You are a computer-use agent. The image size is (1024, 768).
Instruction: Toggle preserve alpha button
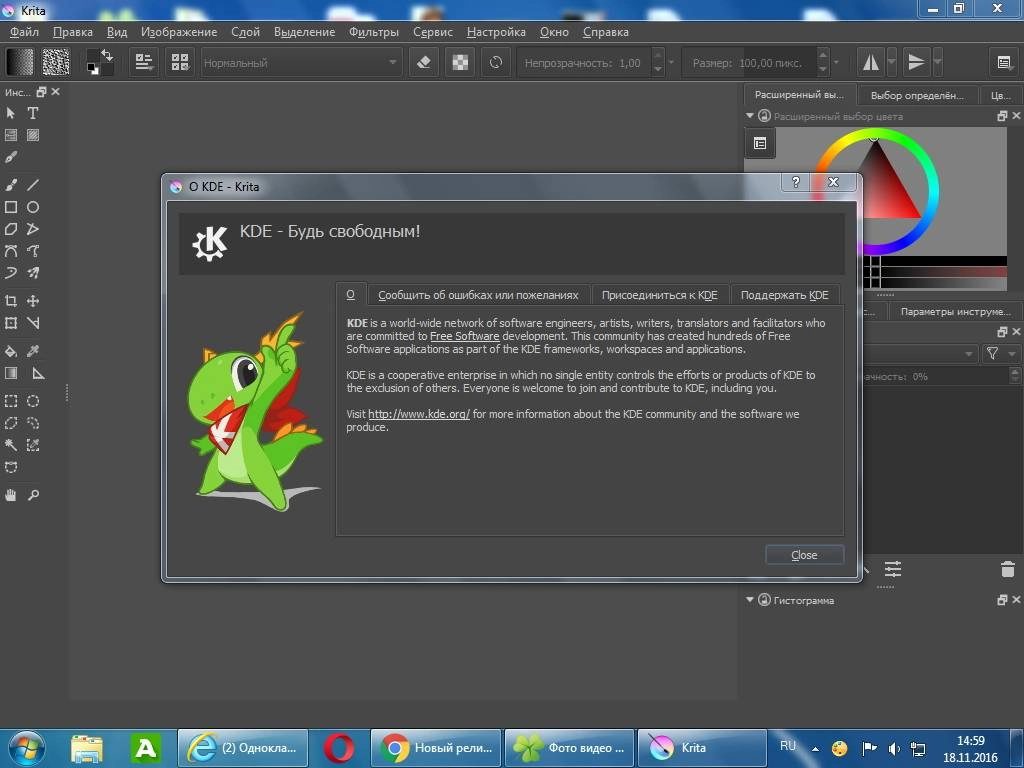point(460,63)
